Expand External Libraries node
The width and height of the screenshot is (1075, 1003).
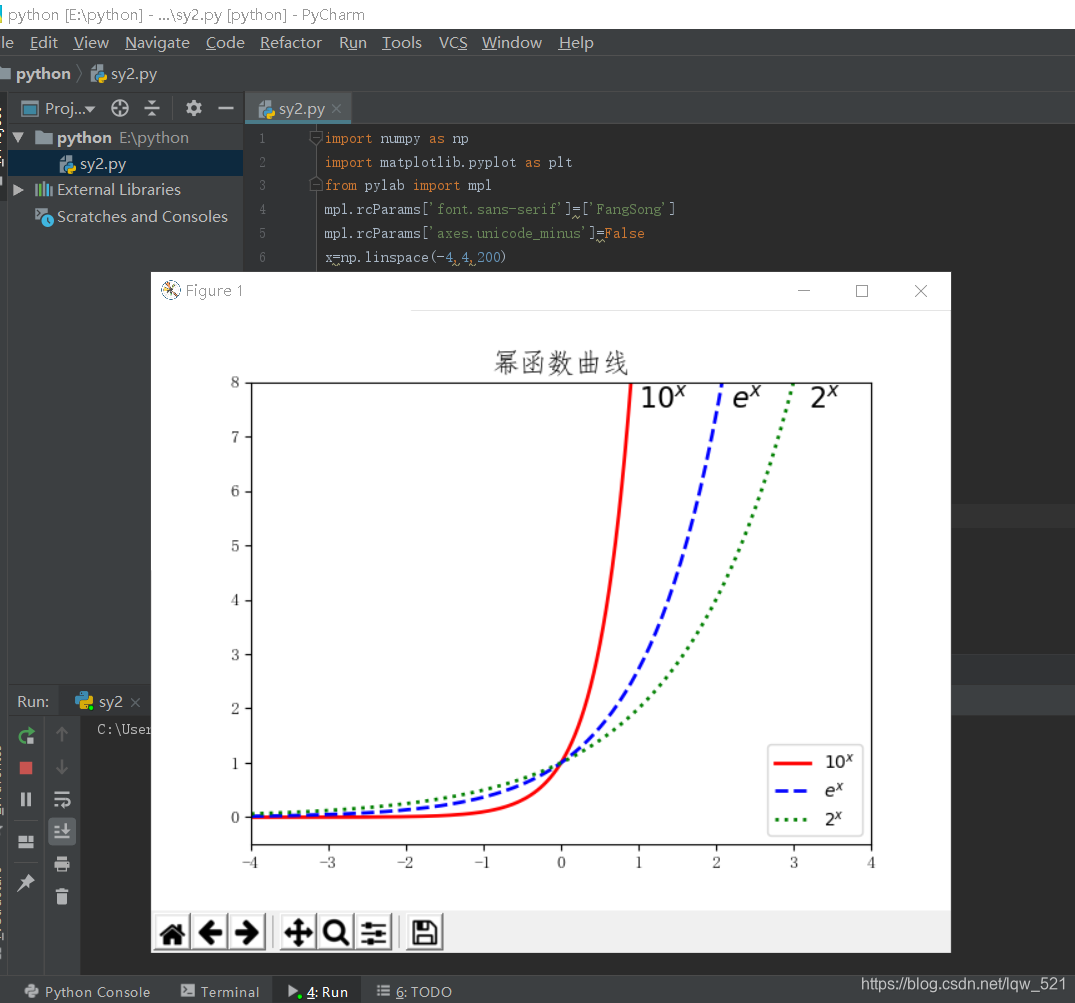(x=19, y=189)
